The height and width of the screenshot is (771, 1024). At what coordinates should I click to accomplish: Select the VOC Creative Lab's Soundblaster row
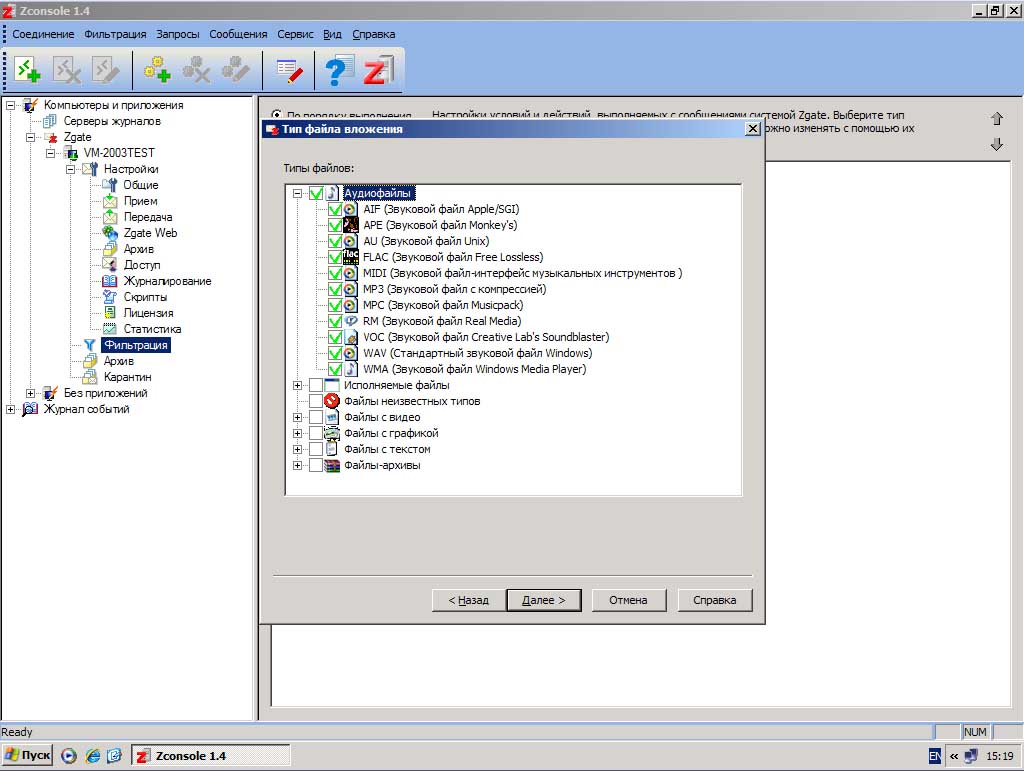coord(486,337)
